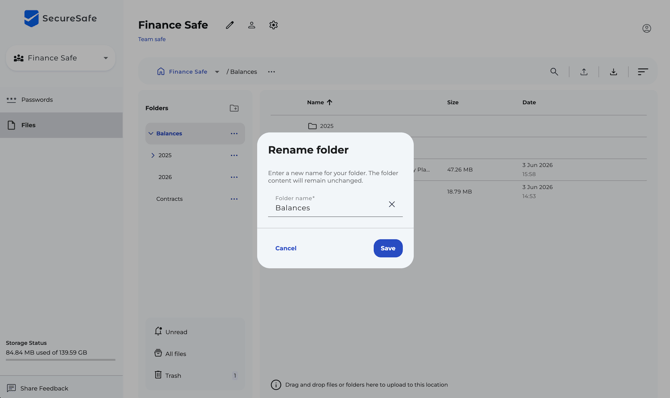670x398 pixels.
Task: Open breadcrumb Finance Safe dropdown arrow
Action: click(217, 72)
